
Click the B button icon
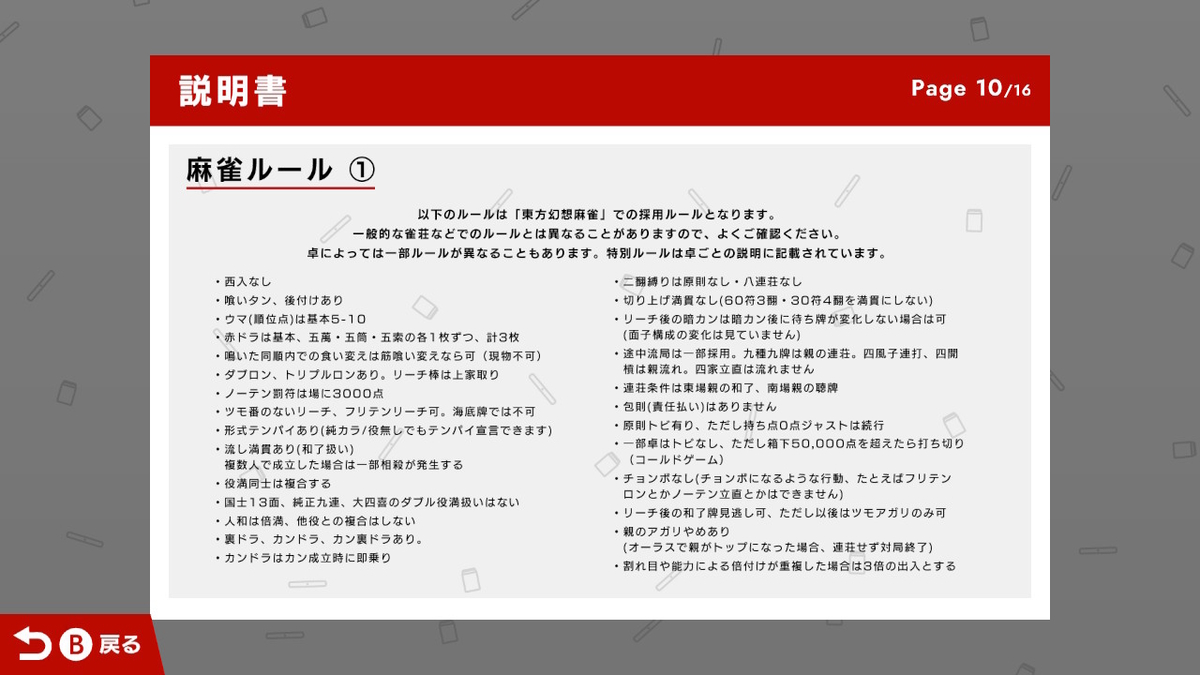pos(74,646)
